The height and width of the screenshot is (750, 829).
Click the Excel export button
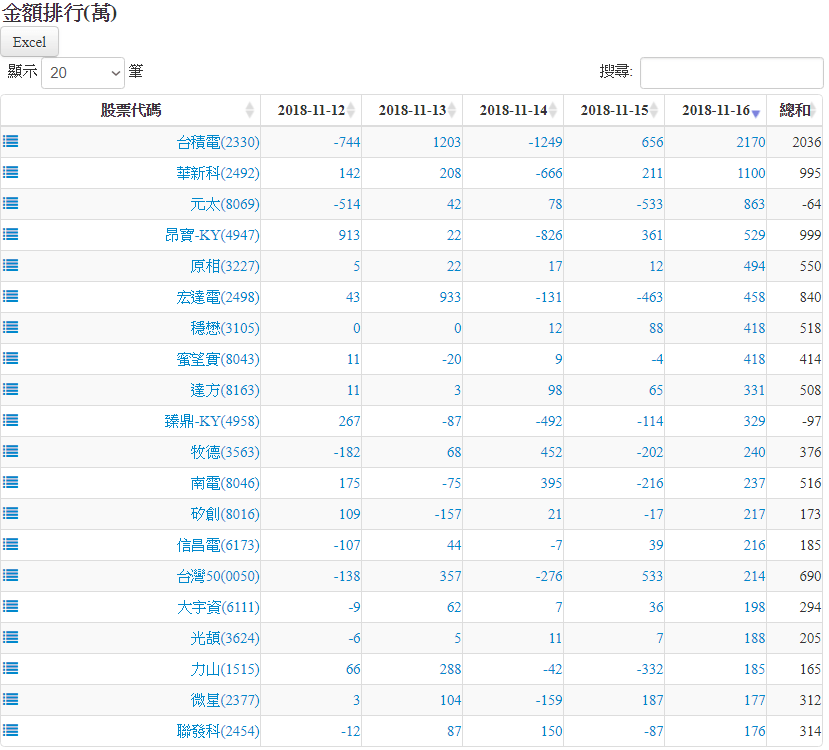pyautogui.click(x=30, y=42)
